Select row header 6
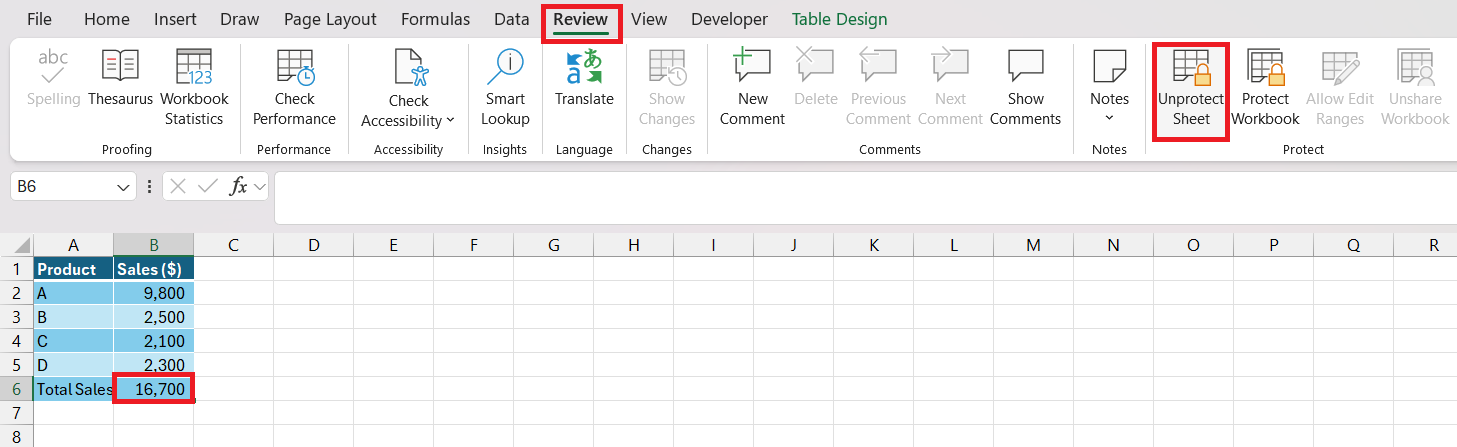The height and width of the screenshot is (447, 1457). (x=16, y=389)
